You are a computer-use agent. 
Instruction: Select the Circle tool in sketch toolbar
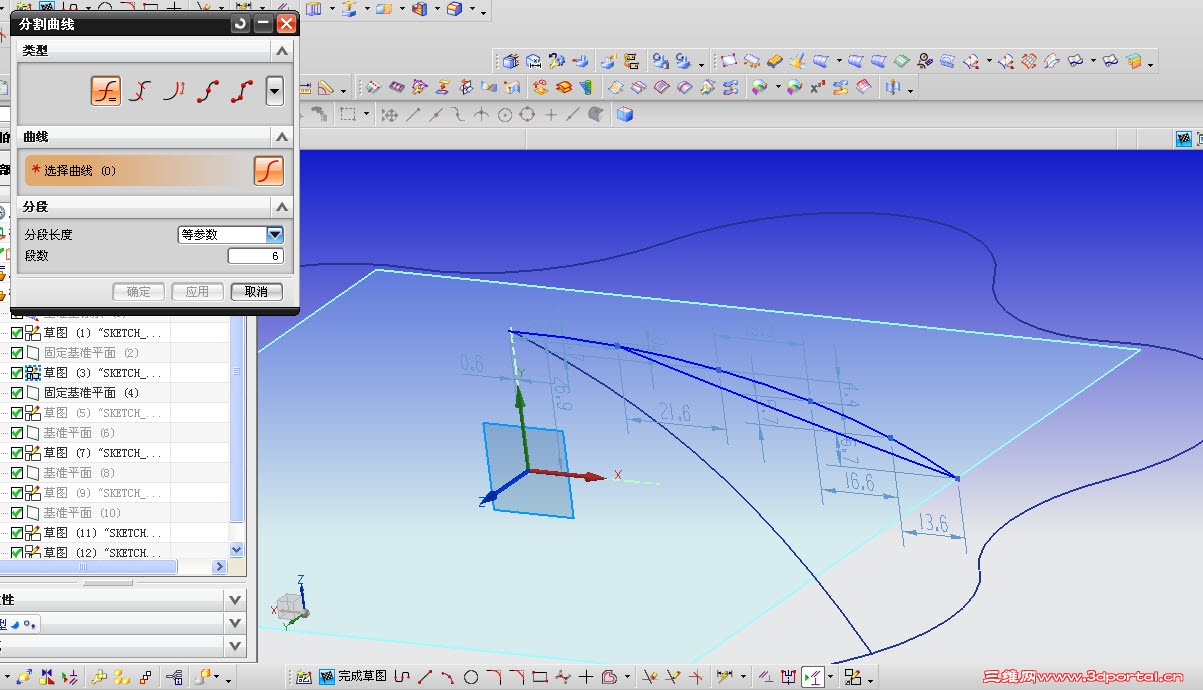pyautogui.click(x=471, y=677)
